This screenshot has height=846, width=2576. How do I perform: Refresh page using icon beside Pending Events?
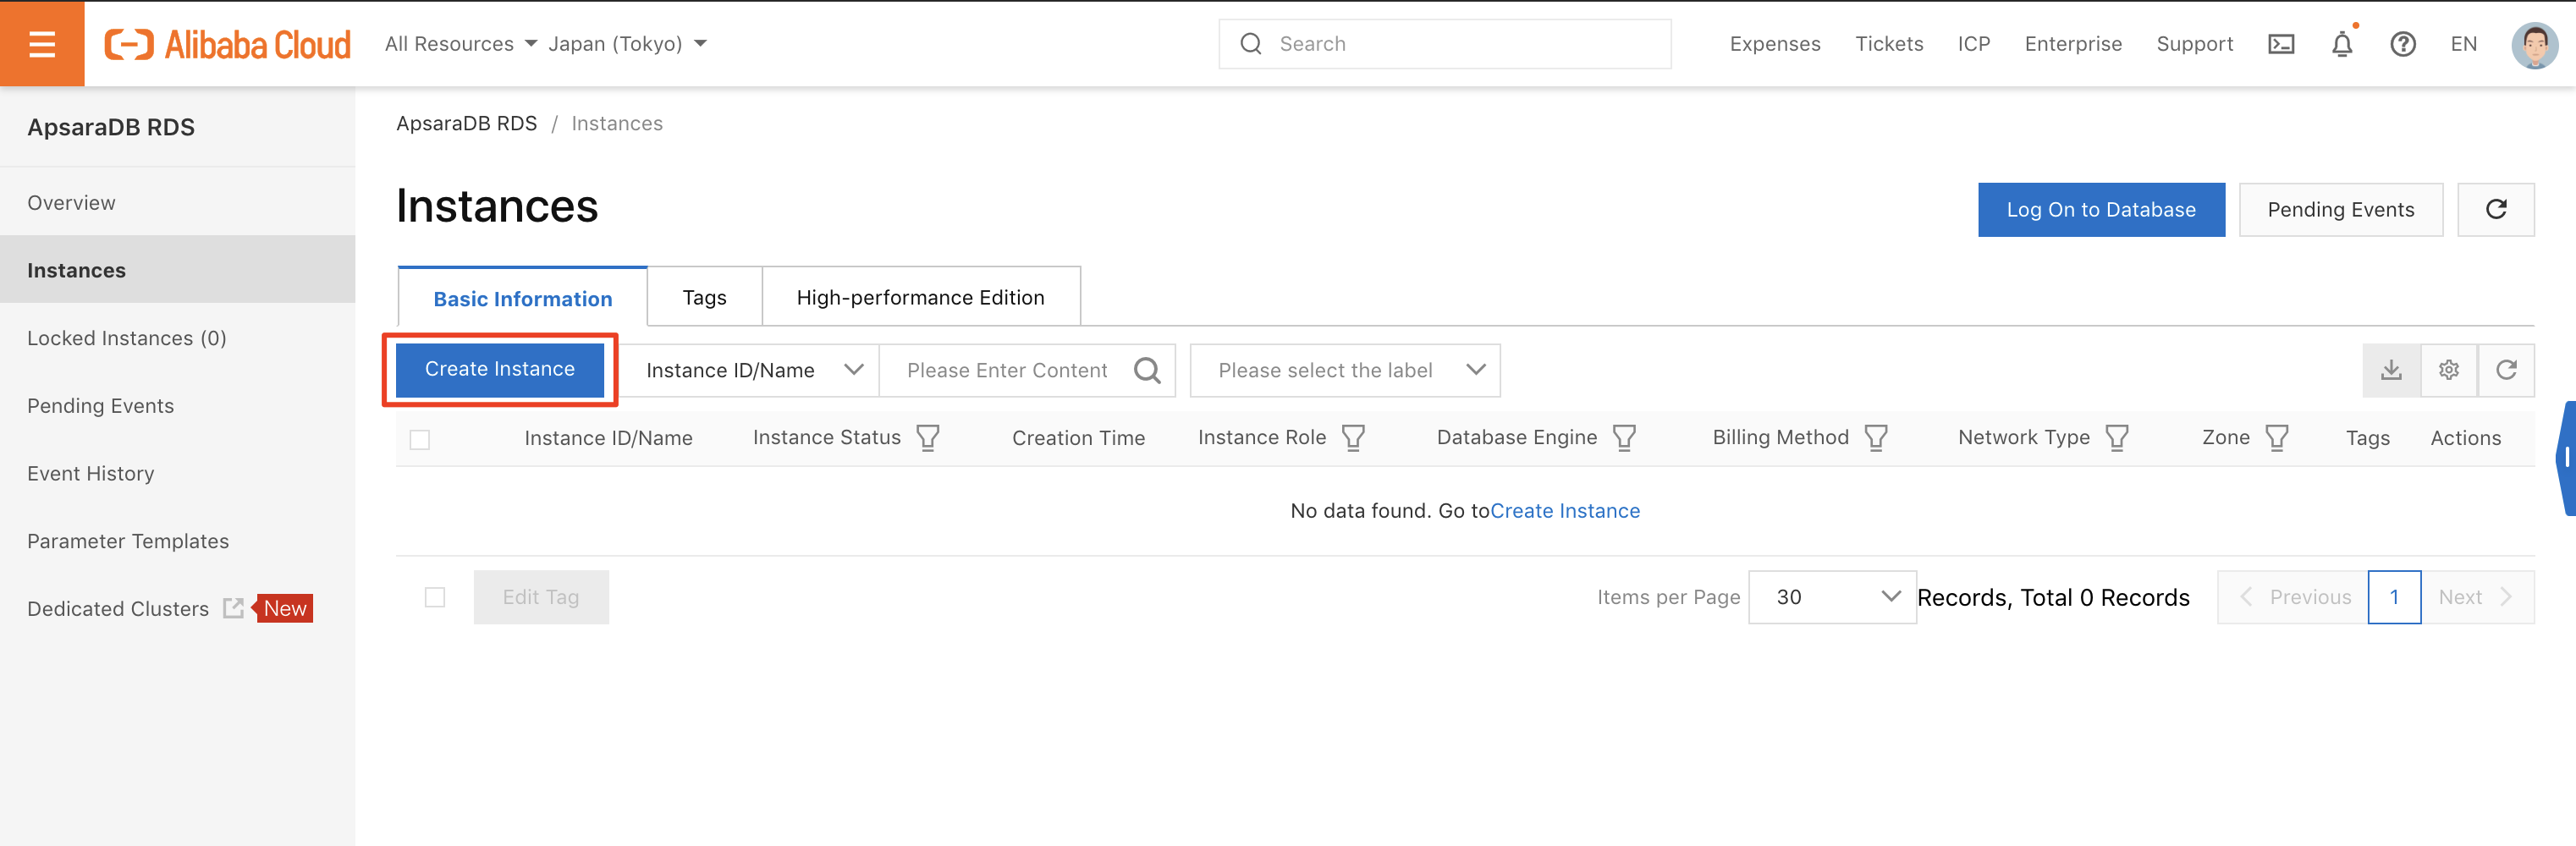click(2496, 209)
